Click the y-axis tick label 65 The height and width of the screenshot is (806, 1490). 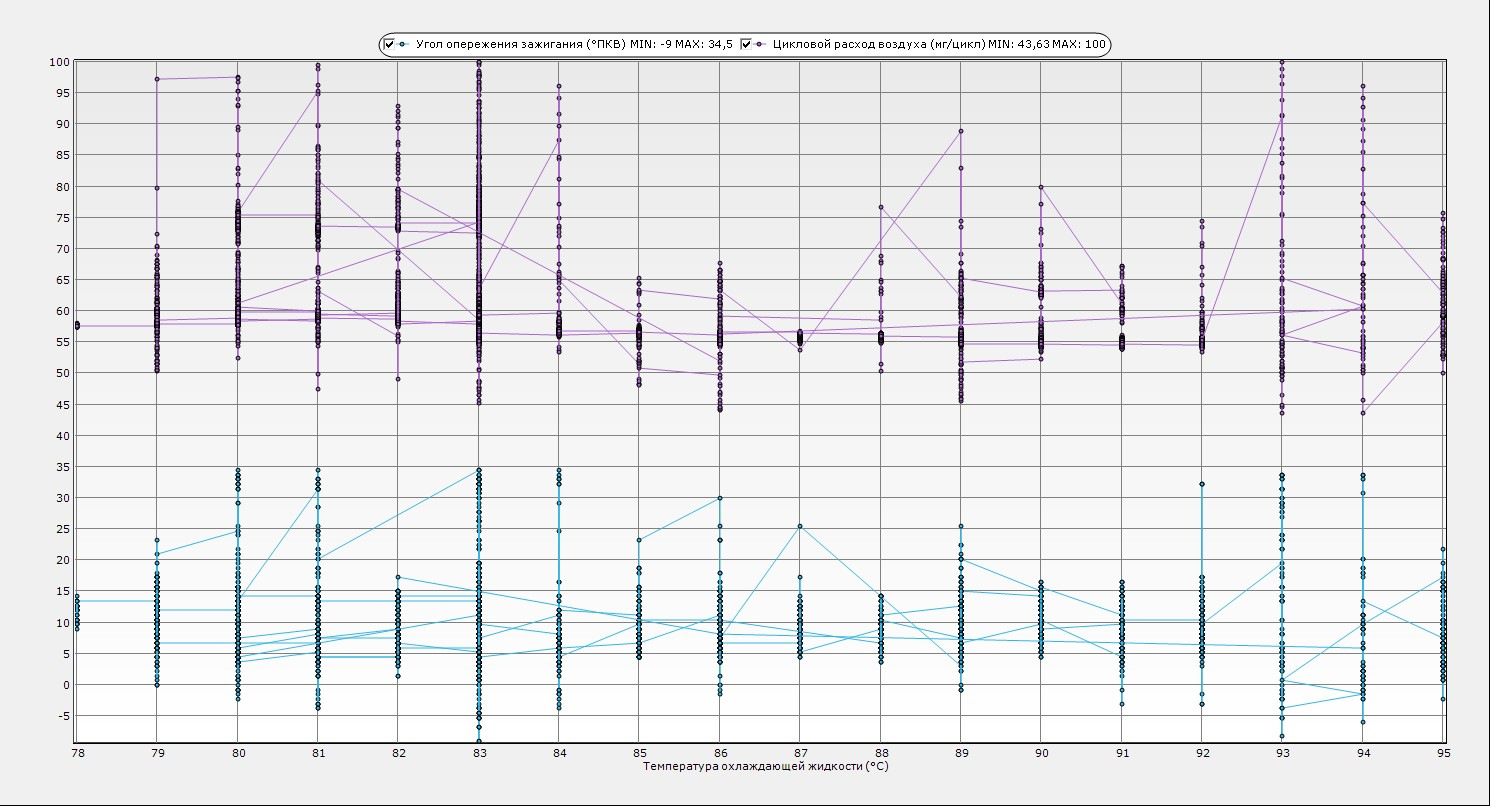(x=61, y=280)
